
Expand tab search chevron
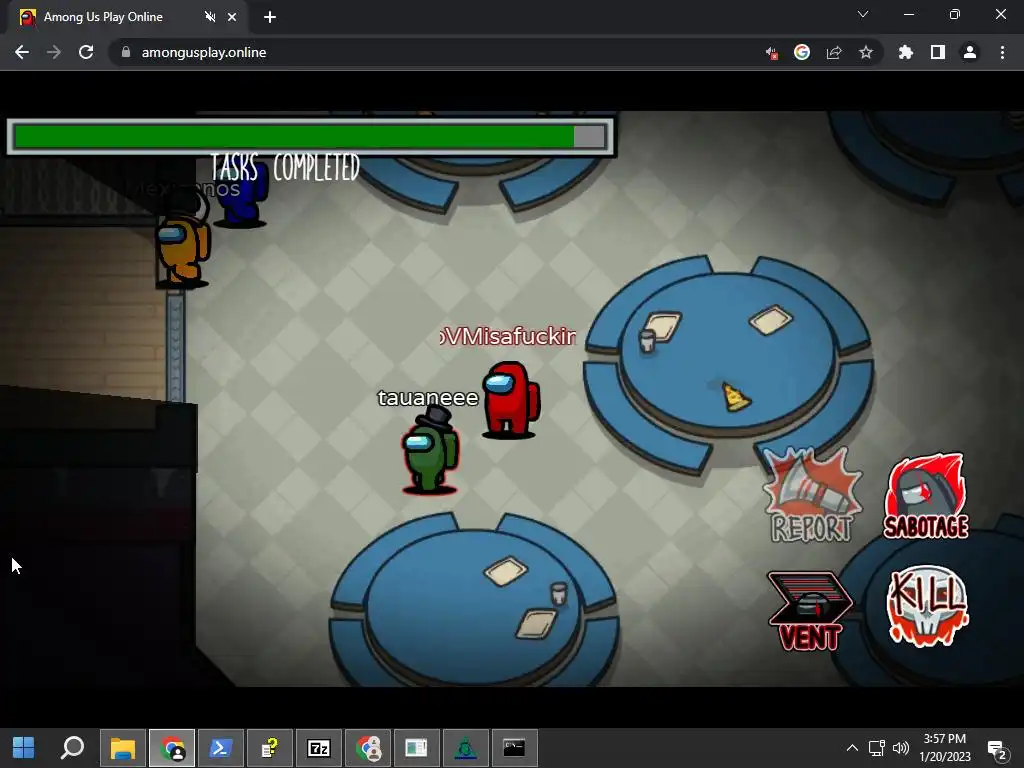(x=863, y=14)
